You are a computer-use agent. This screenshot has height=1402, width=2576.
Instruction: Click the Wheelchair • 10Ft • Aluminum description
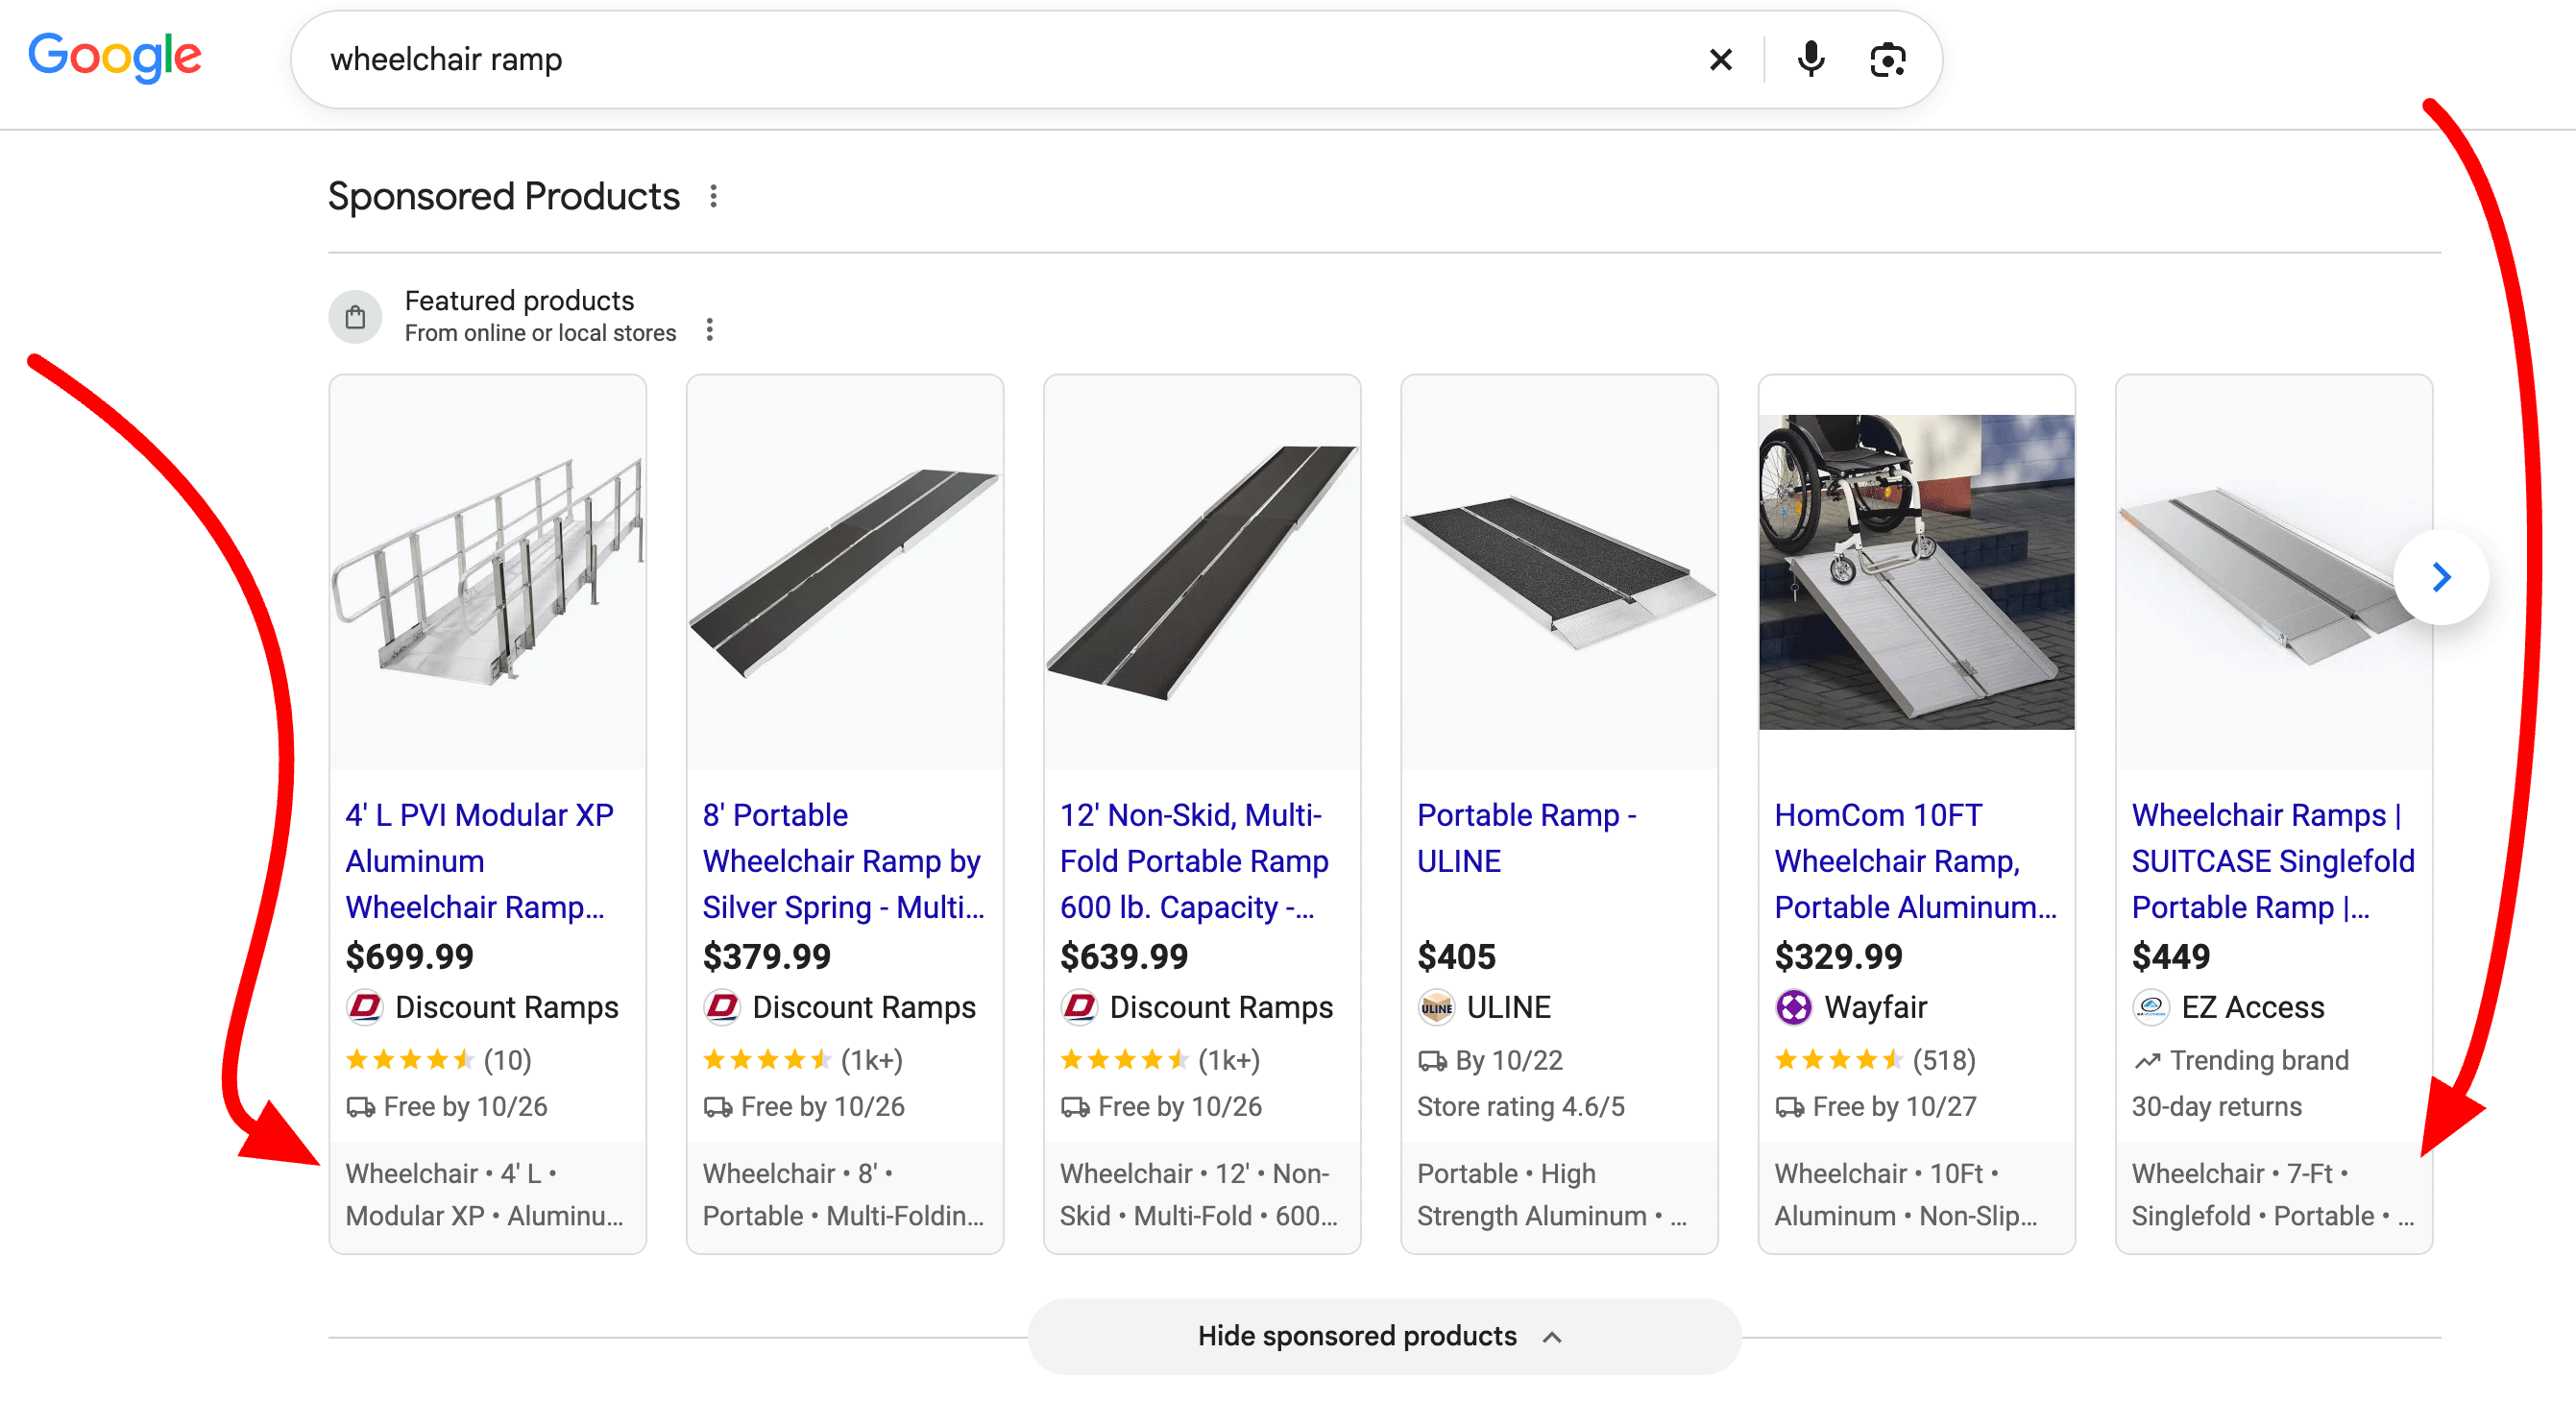(x=1905, y=1195)
